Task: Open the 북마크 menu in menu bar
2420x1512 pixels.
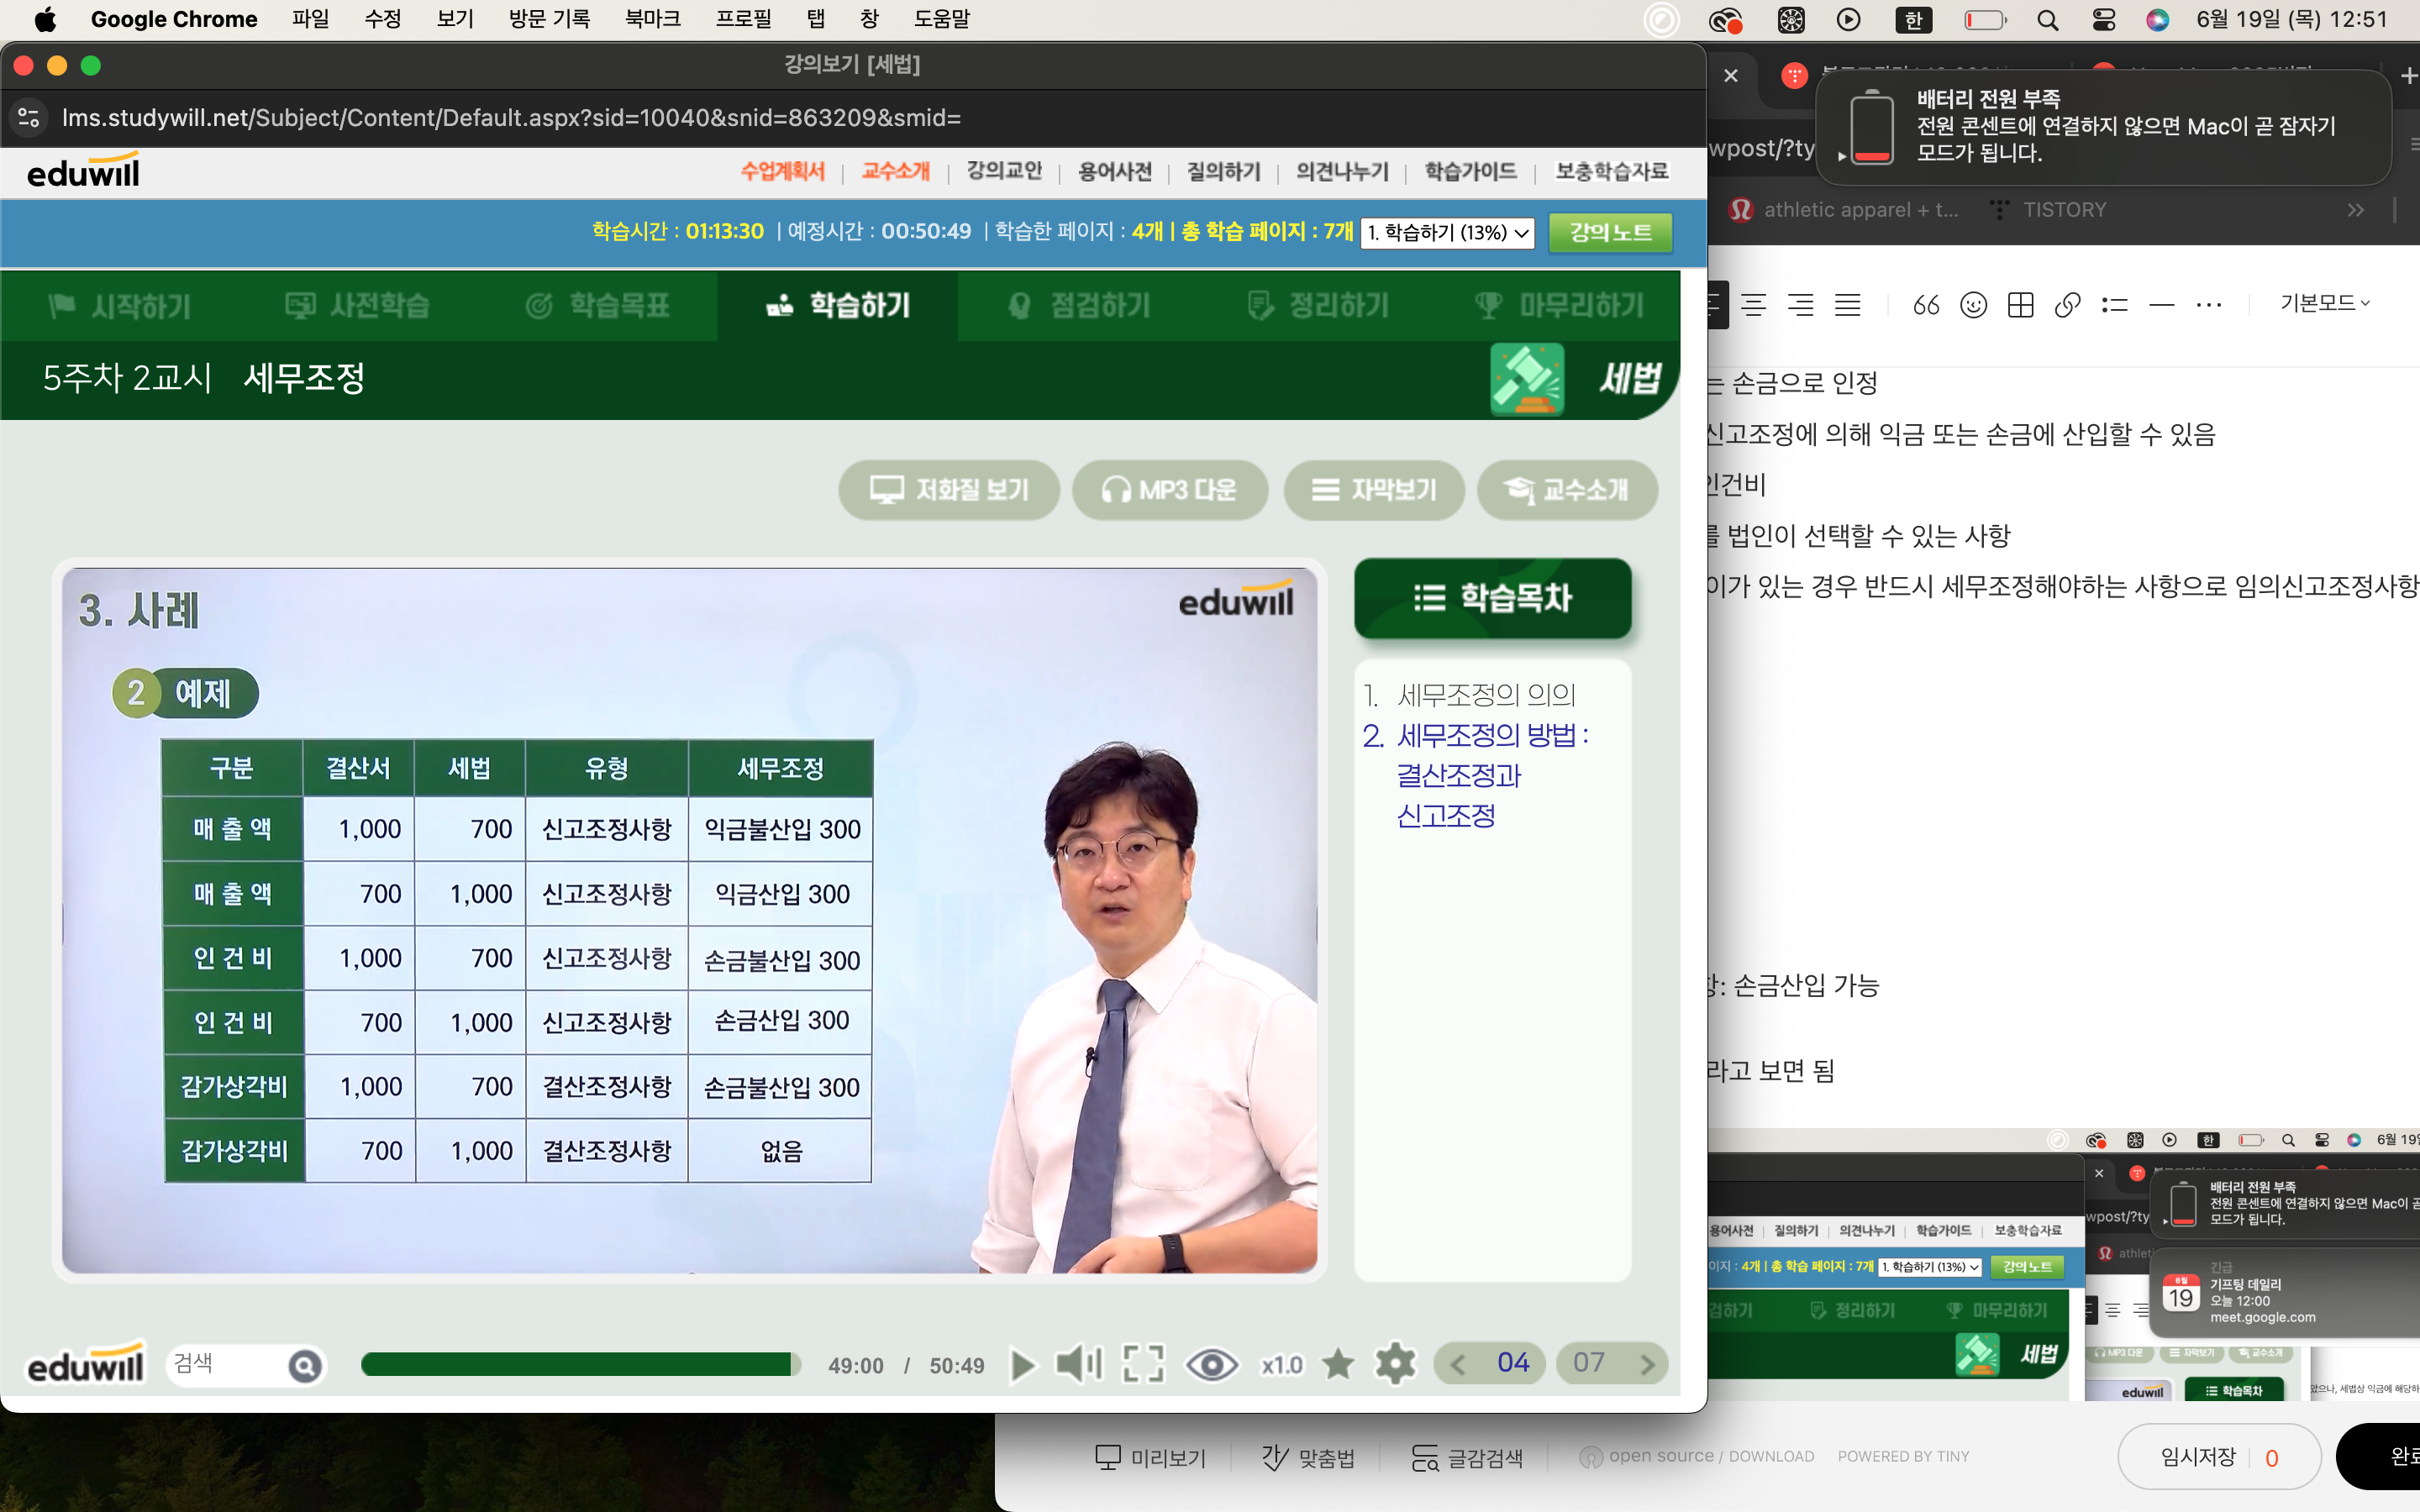Action: pyautogui.click(x=652, y=19)
